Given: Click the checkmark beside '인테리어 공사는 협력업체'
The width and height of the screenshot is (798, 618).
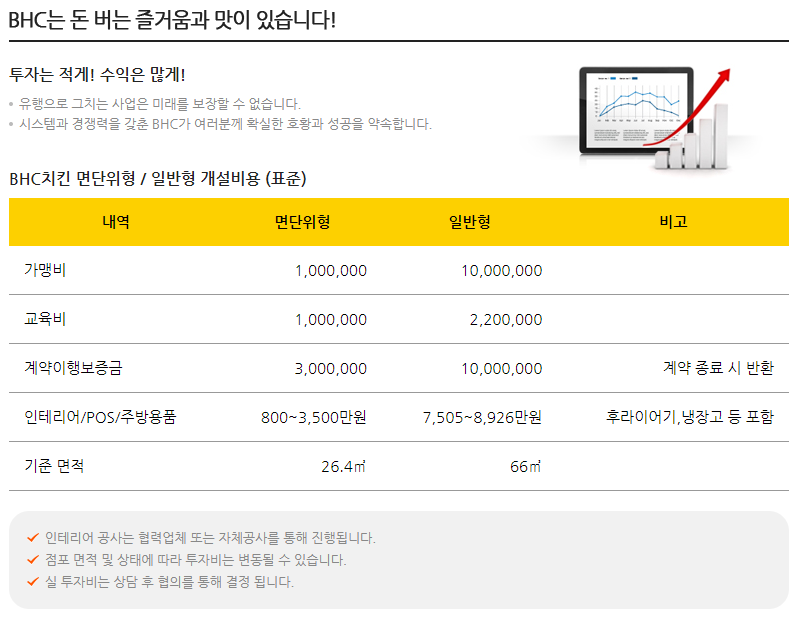Looking at the screenshot, I should point(33,538).
